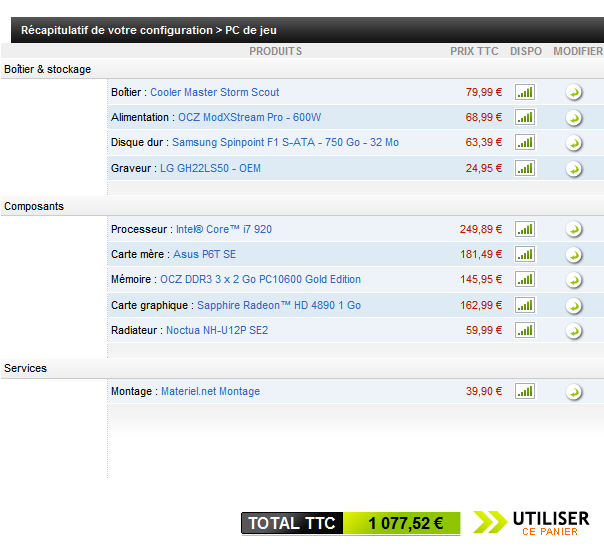
Task: Check availability icon for Asus P6T SE
Action: [525, 254]
